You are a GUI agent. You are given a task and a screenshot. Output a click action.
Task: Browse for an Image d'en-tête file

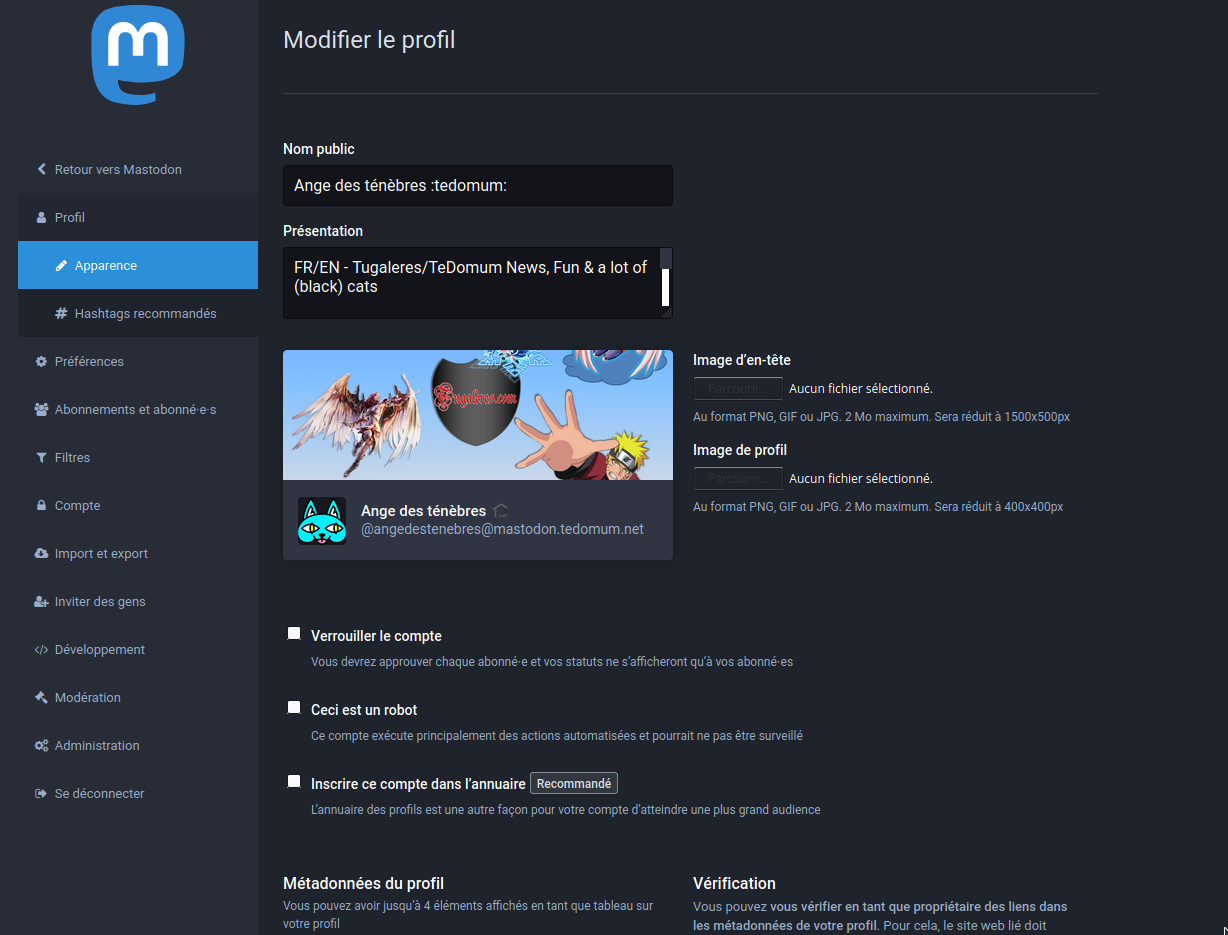[738, 389]
